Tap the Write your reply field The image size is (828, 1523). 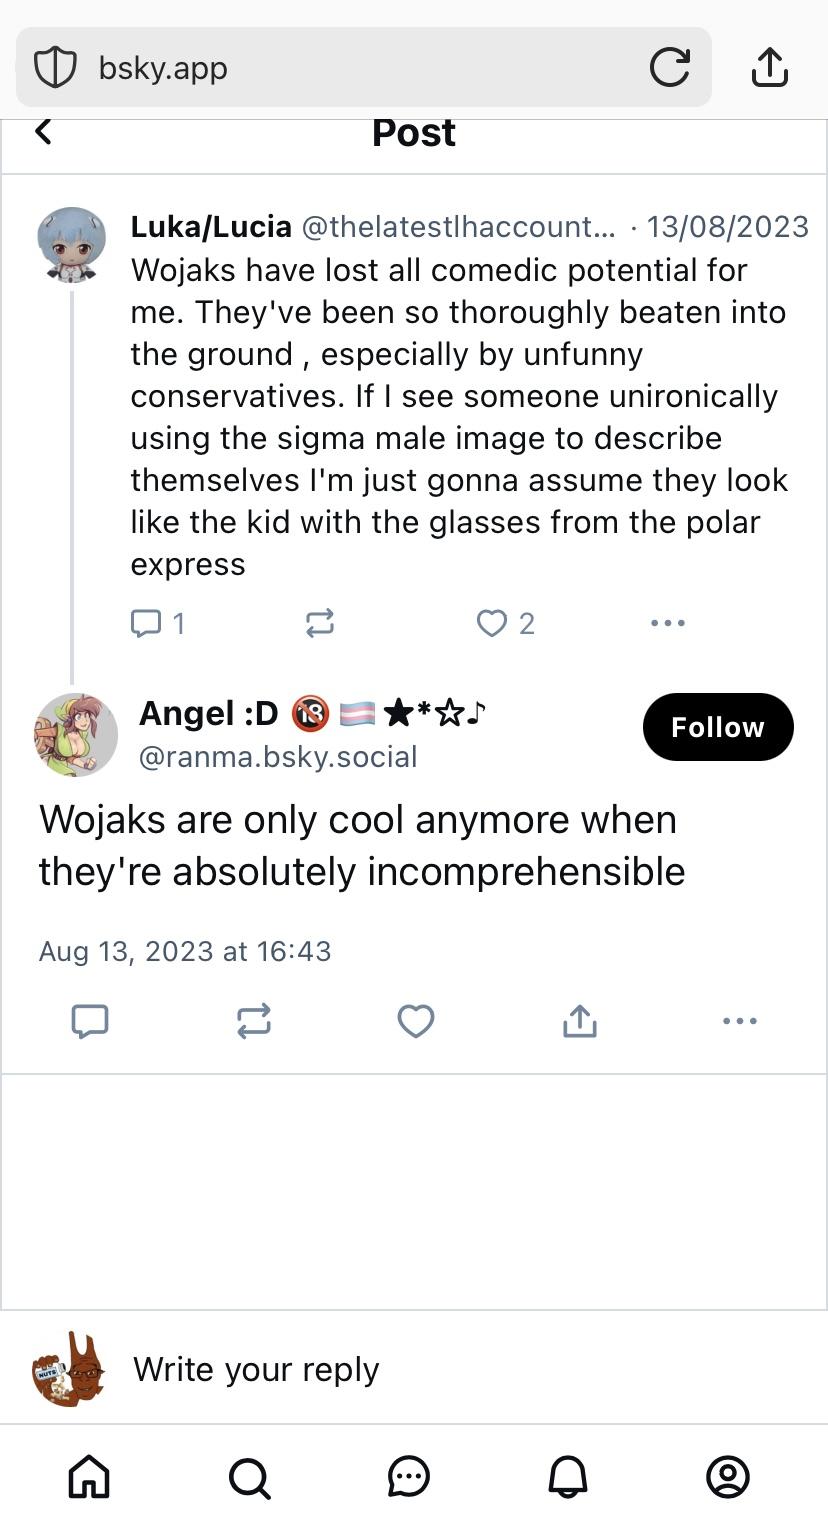(x=400, y=1369)
